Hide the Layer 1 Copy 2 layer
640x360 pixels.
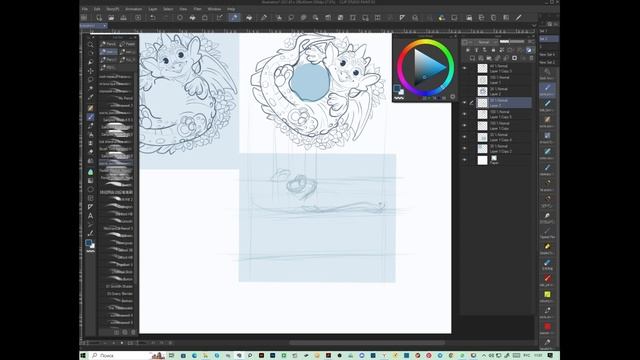464,148
